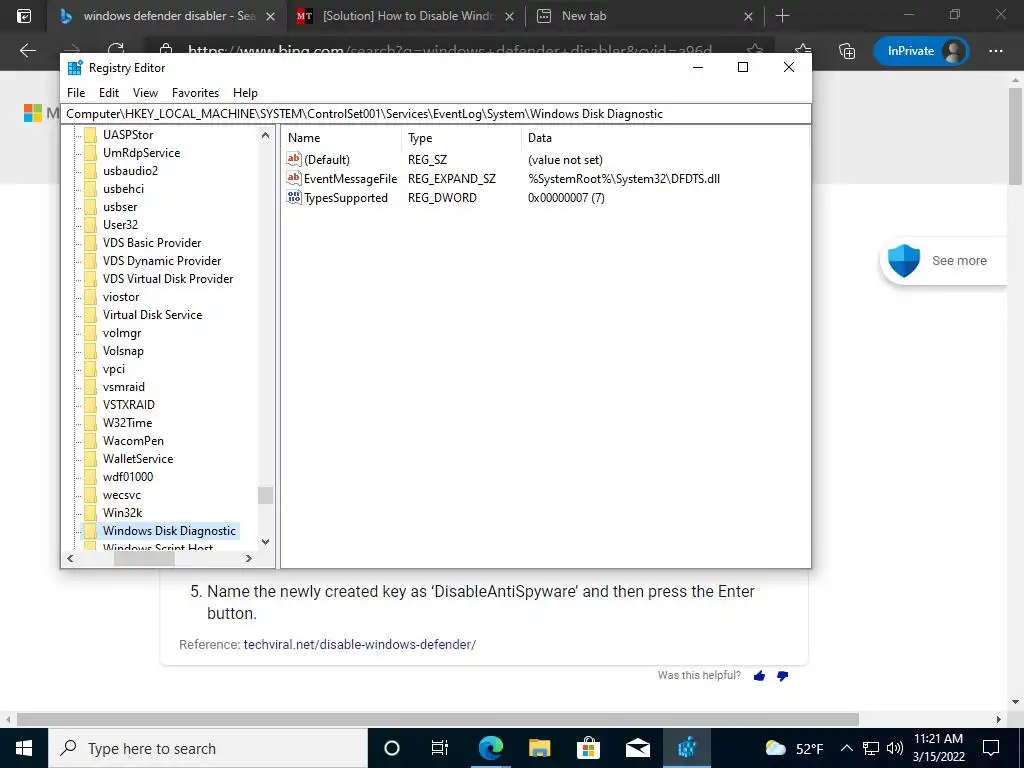Open the Edge Collections icon

(847, 50)
